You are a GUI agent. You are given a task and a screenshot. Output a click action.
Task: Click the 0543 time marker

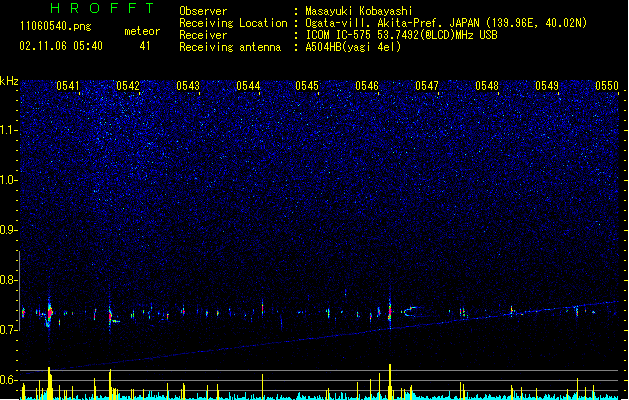pos(188,86)
